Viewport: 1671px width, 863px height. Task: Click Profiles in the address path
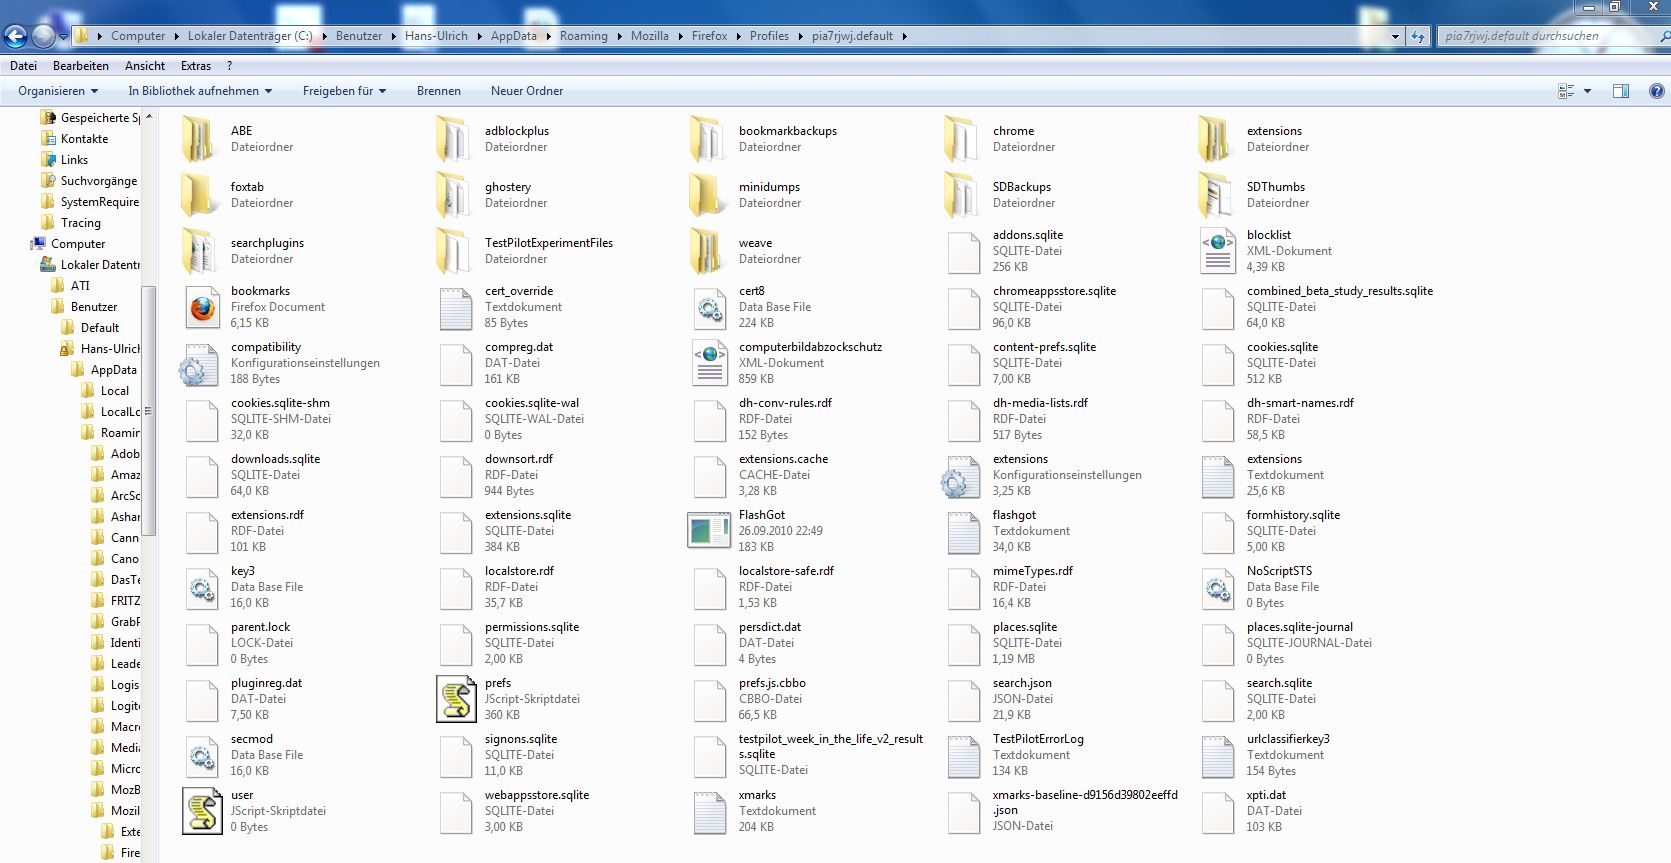[769, 36]
